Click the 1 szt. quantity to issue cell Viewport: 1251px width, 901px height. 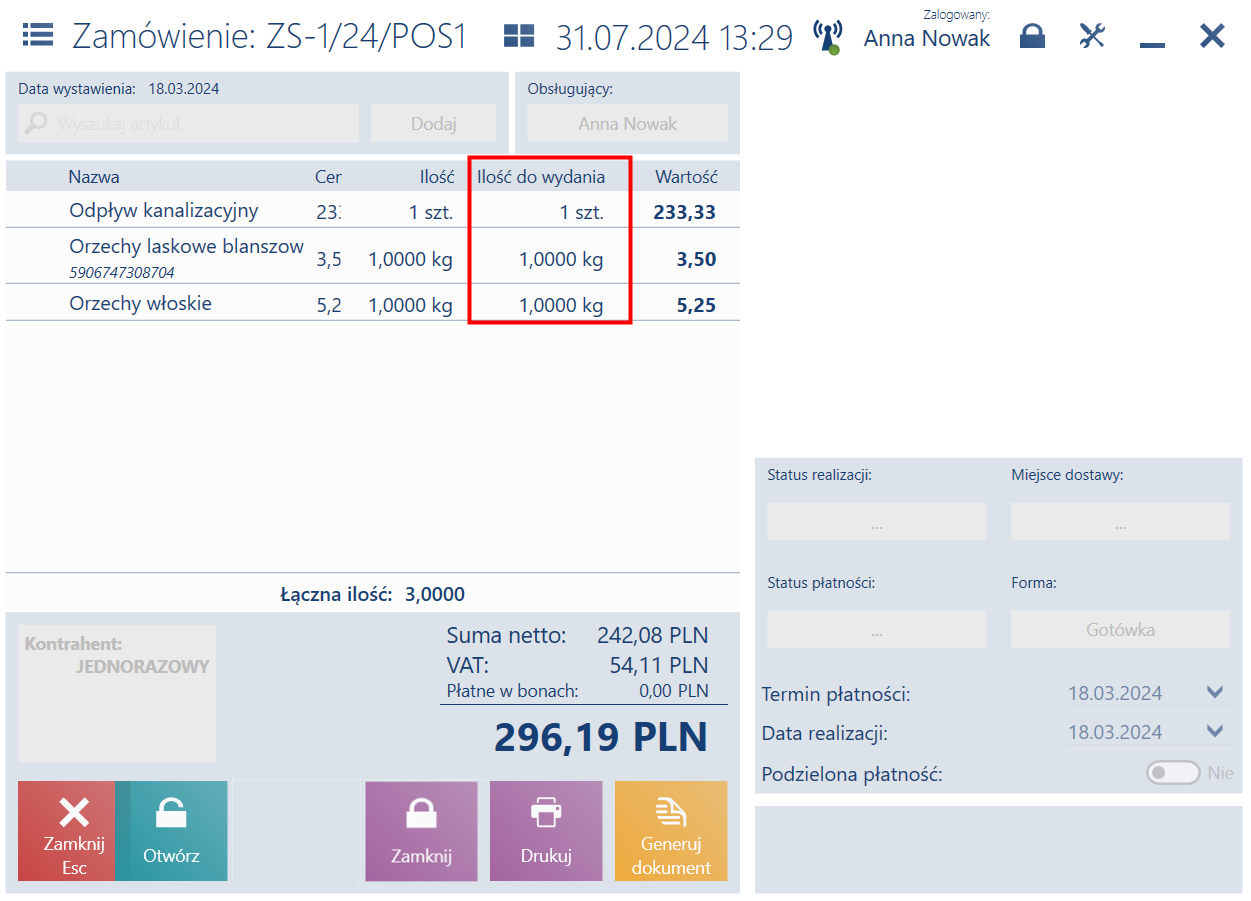point(582,212)
